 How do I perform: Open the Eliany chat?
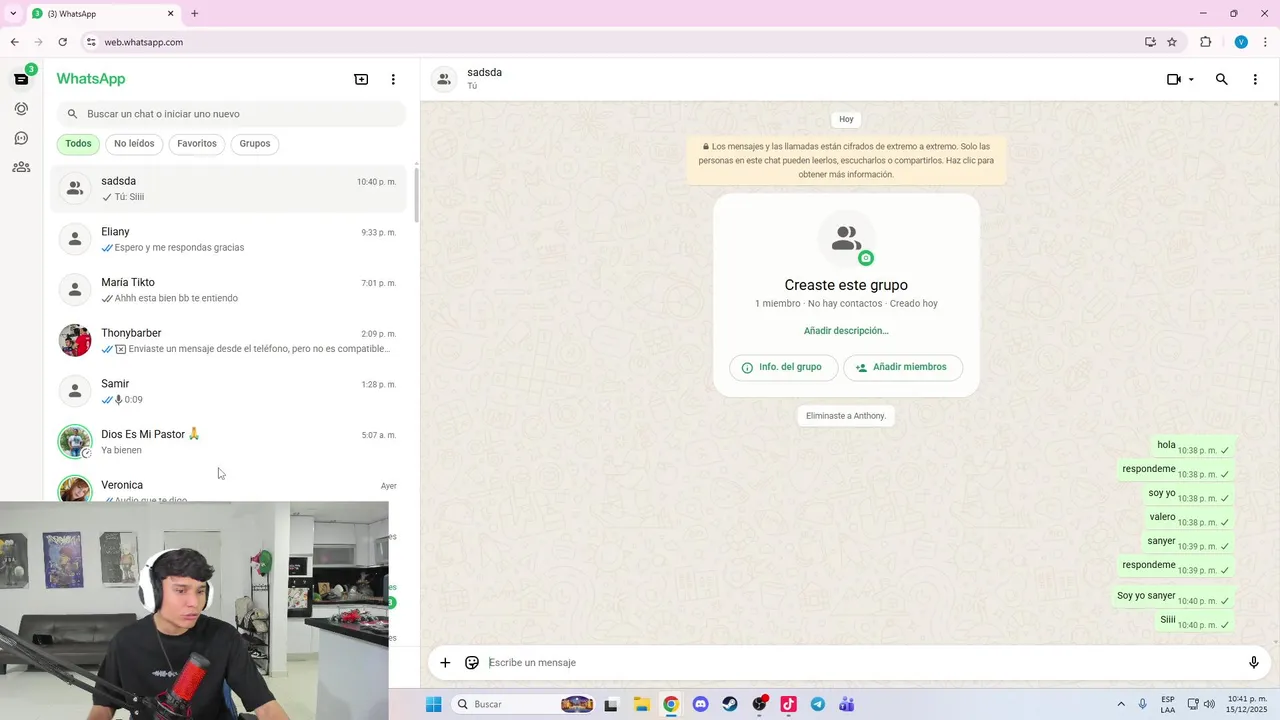click(x=229, y=239)
